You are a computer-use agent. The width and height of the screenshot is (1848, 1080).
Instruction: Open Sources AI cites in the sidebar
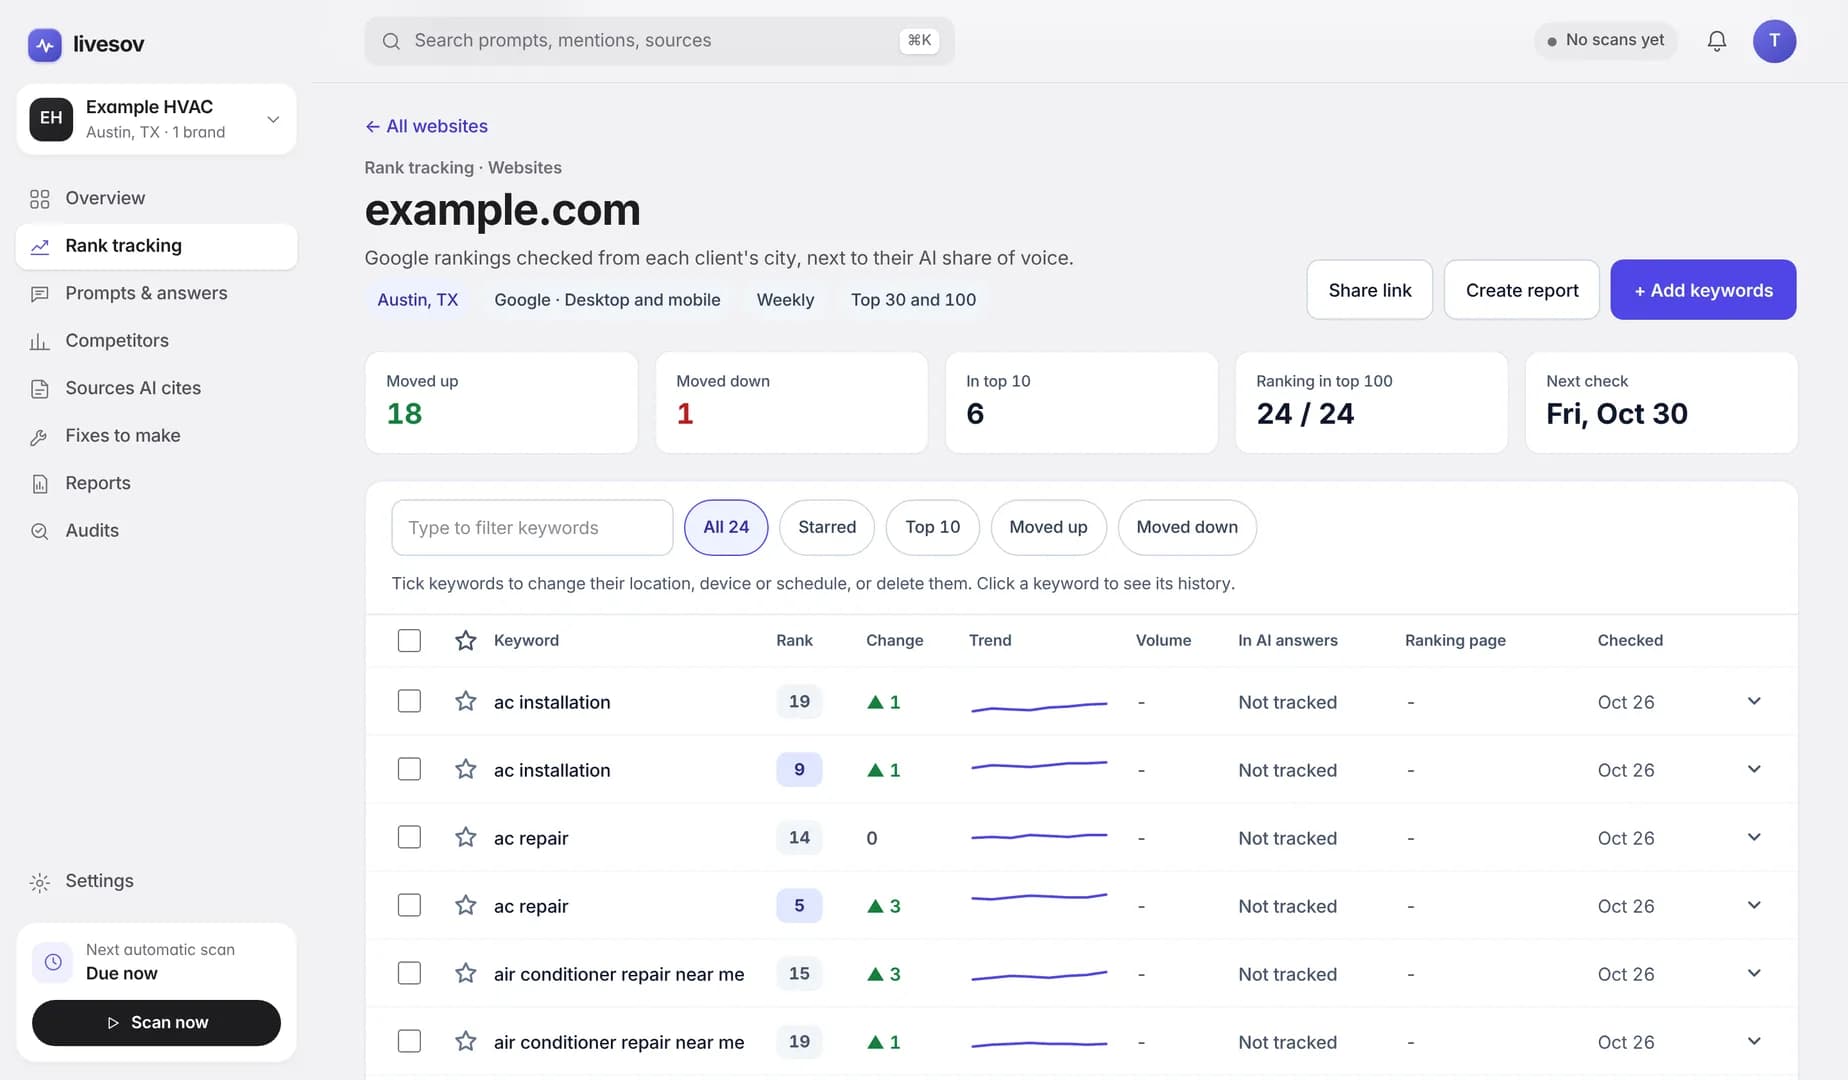coord(156,388)
